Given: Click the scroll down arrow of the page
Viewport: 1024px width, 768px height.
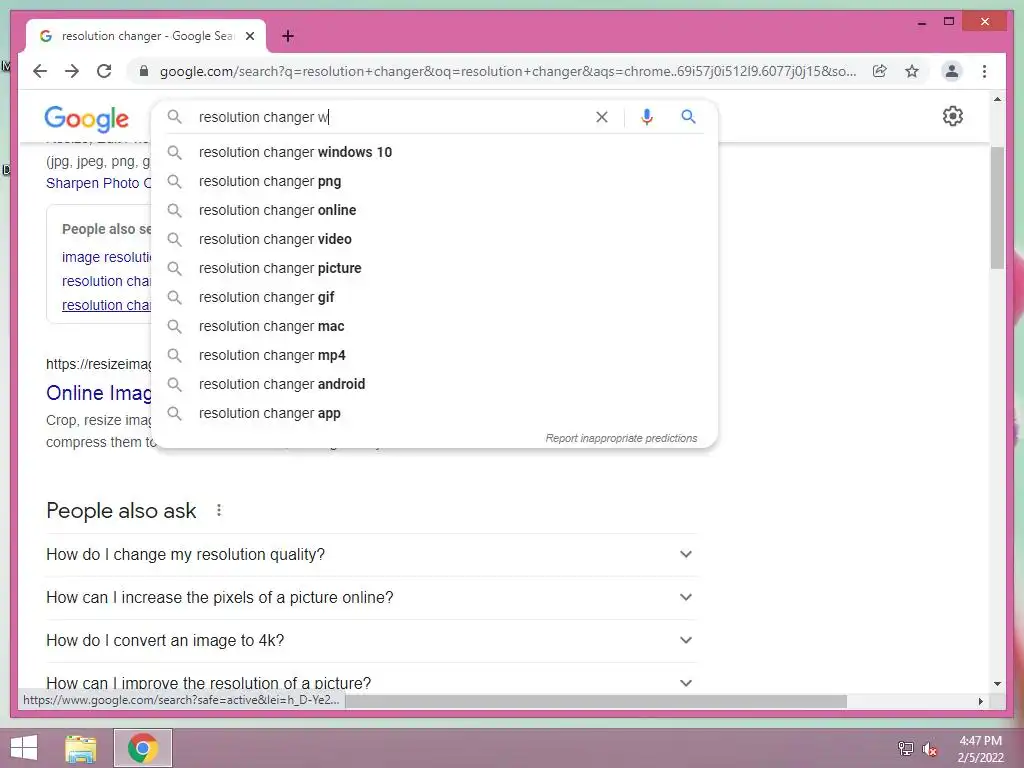Looking at the screenshot, I should point(997,684).
